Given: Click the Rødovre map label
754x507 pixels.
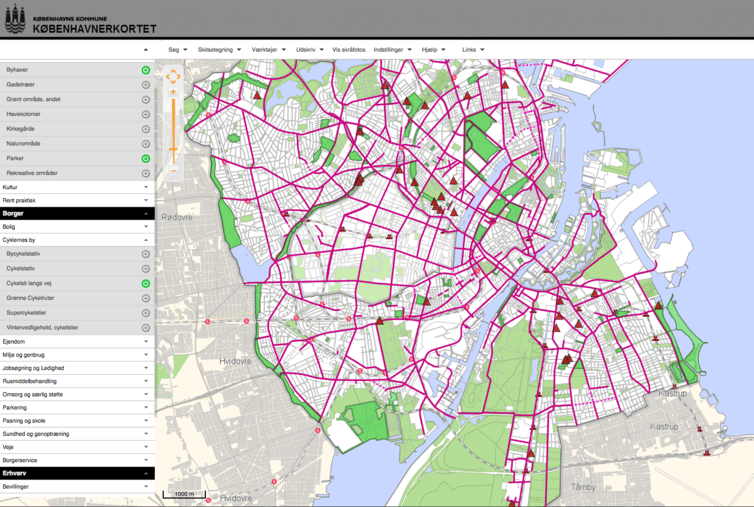Looking at the screenshot, I should (x=177, y=217).
